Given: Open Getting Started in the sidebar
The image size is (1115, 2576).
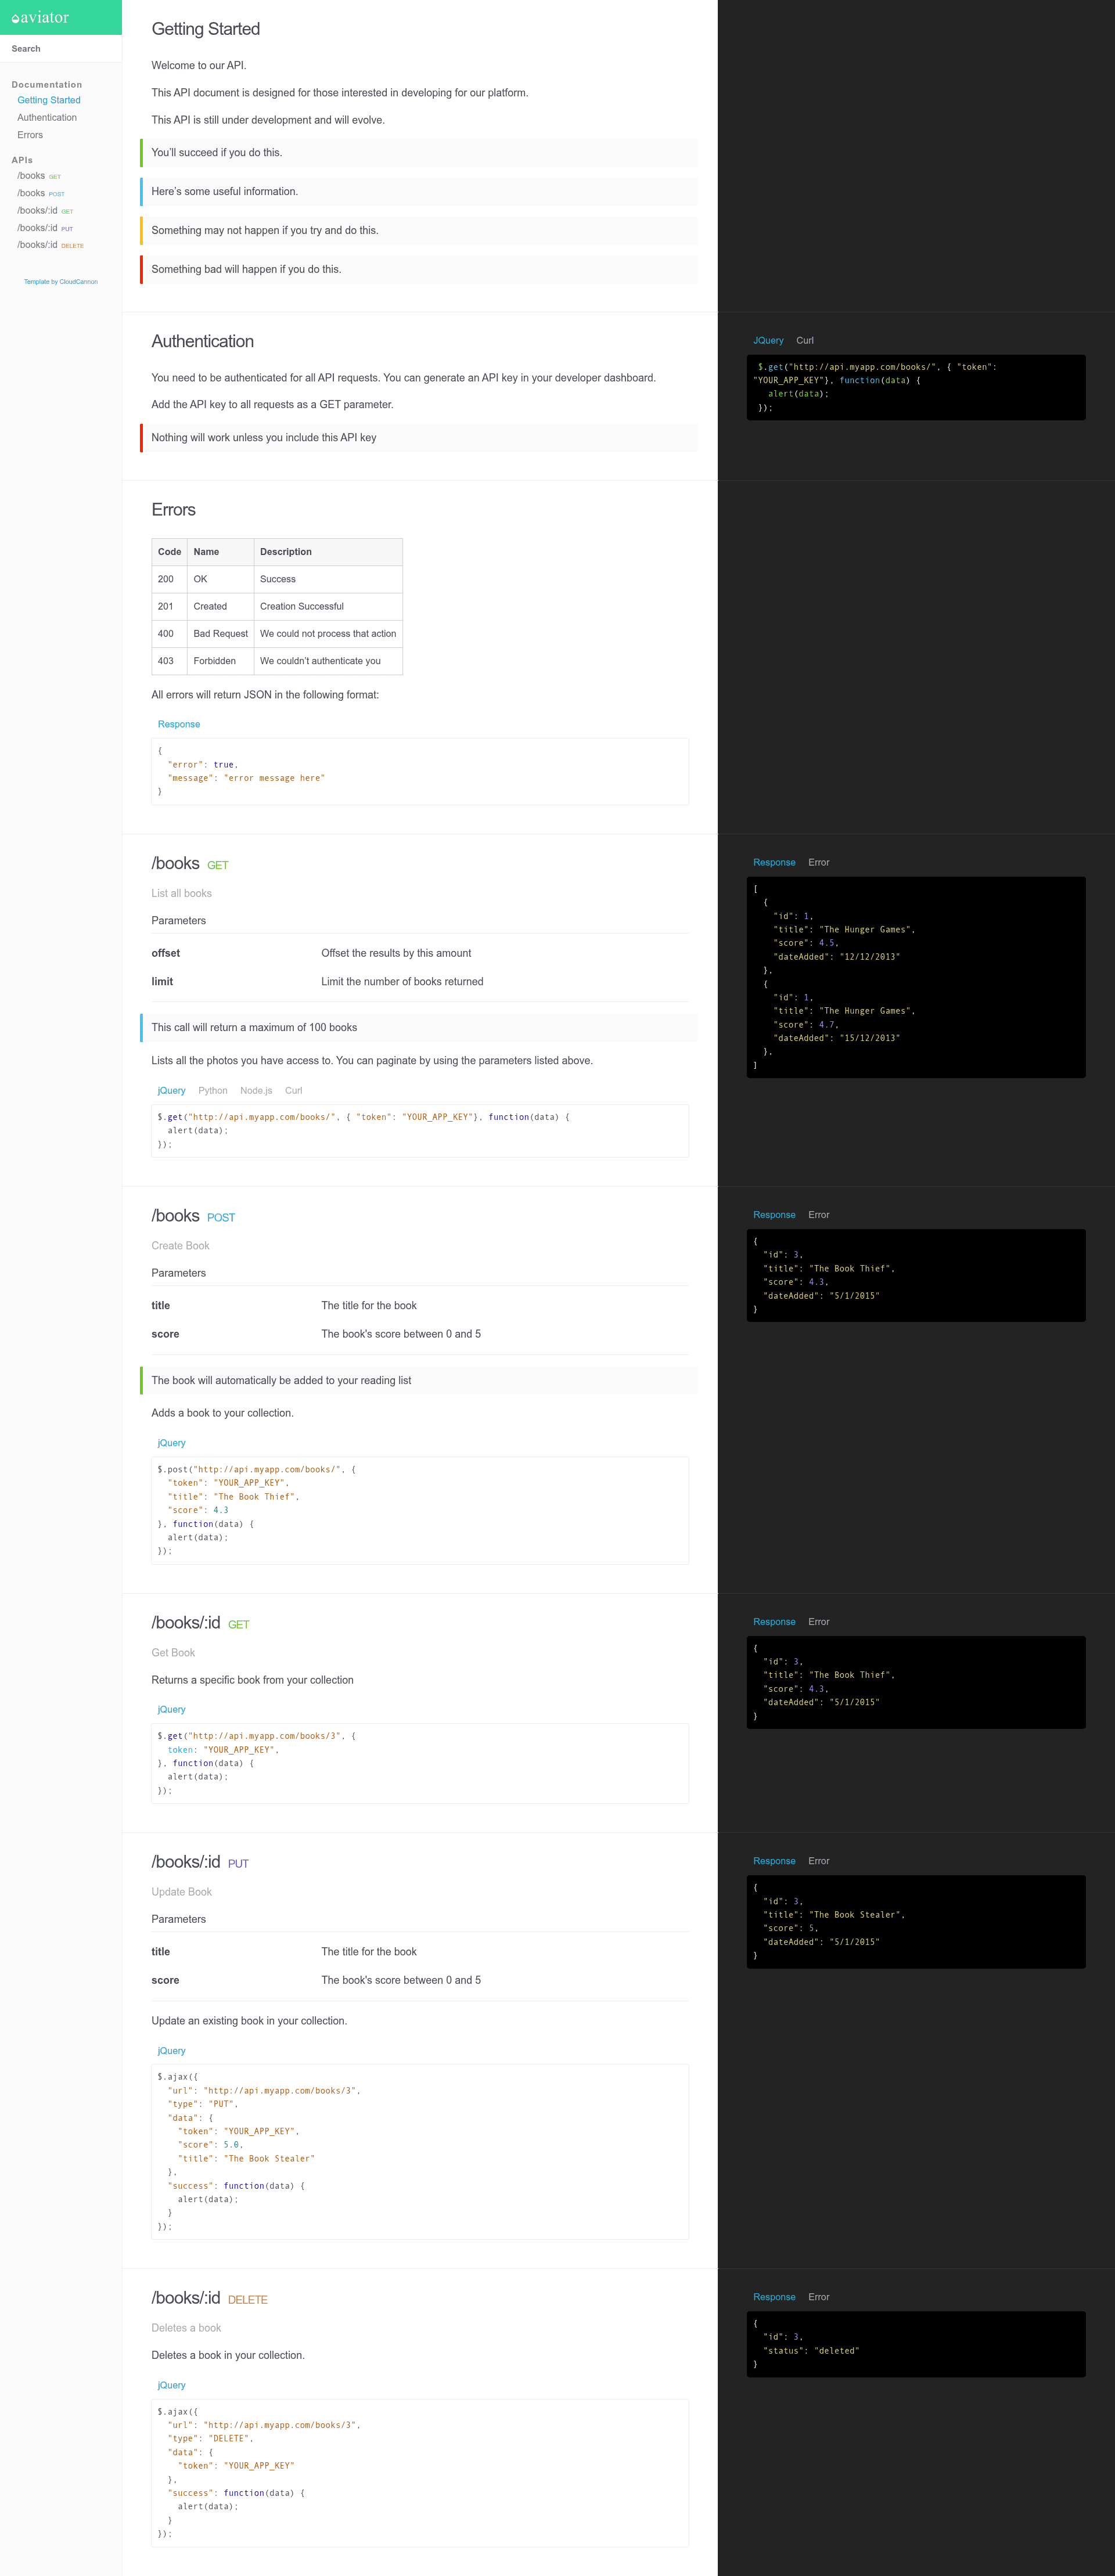Looking at the screenshot, I should point(49,100).
